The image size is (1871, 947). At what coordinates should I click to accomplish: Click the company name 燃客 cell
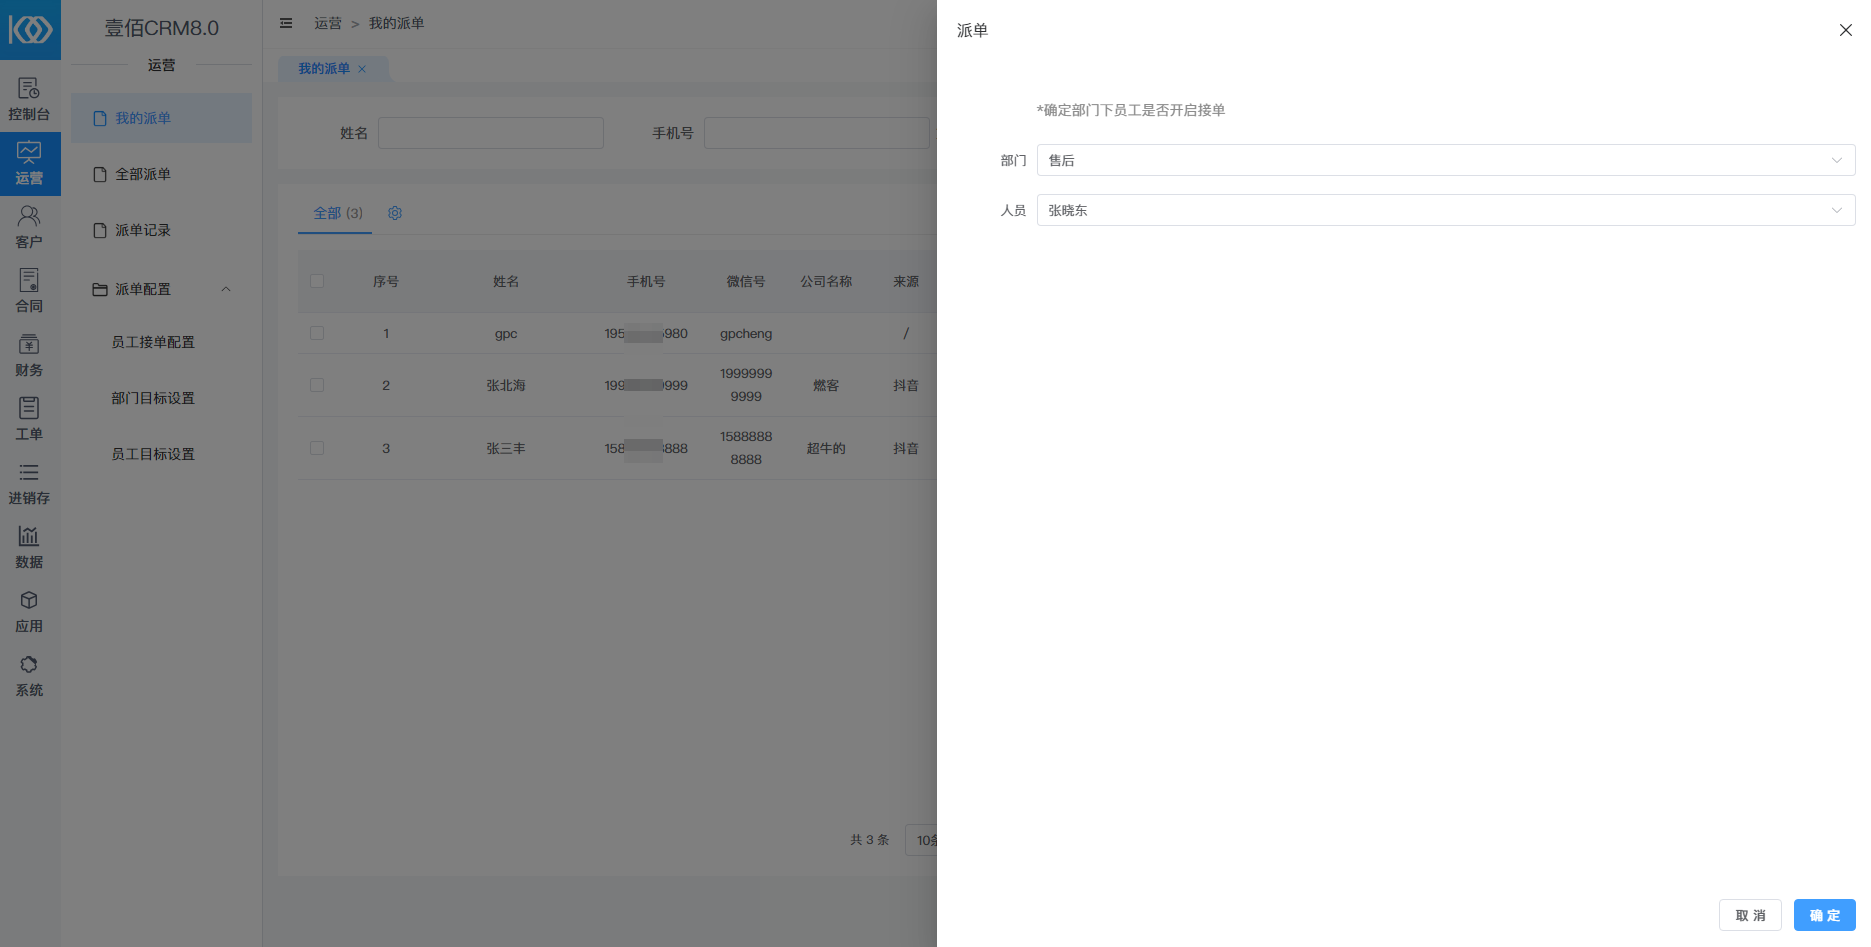point(826,385)
